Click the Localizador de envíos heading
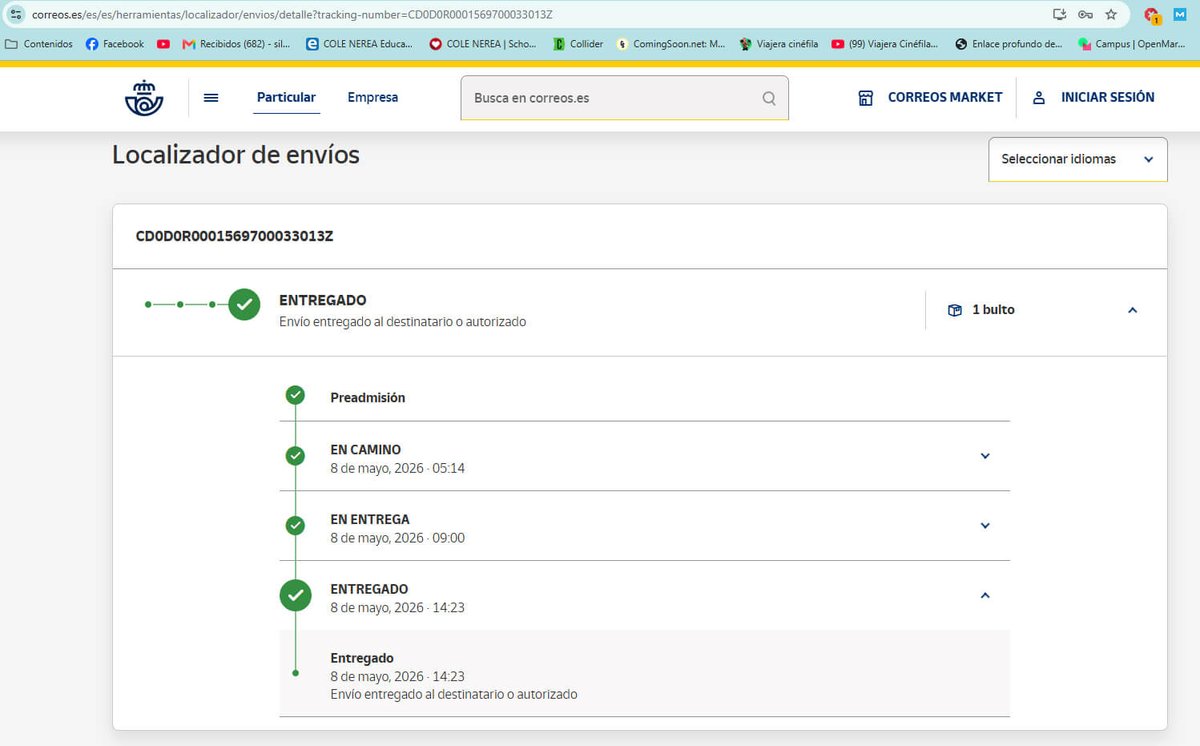1200x746 pixels. 236,155
